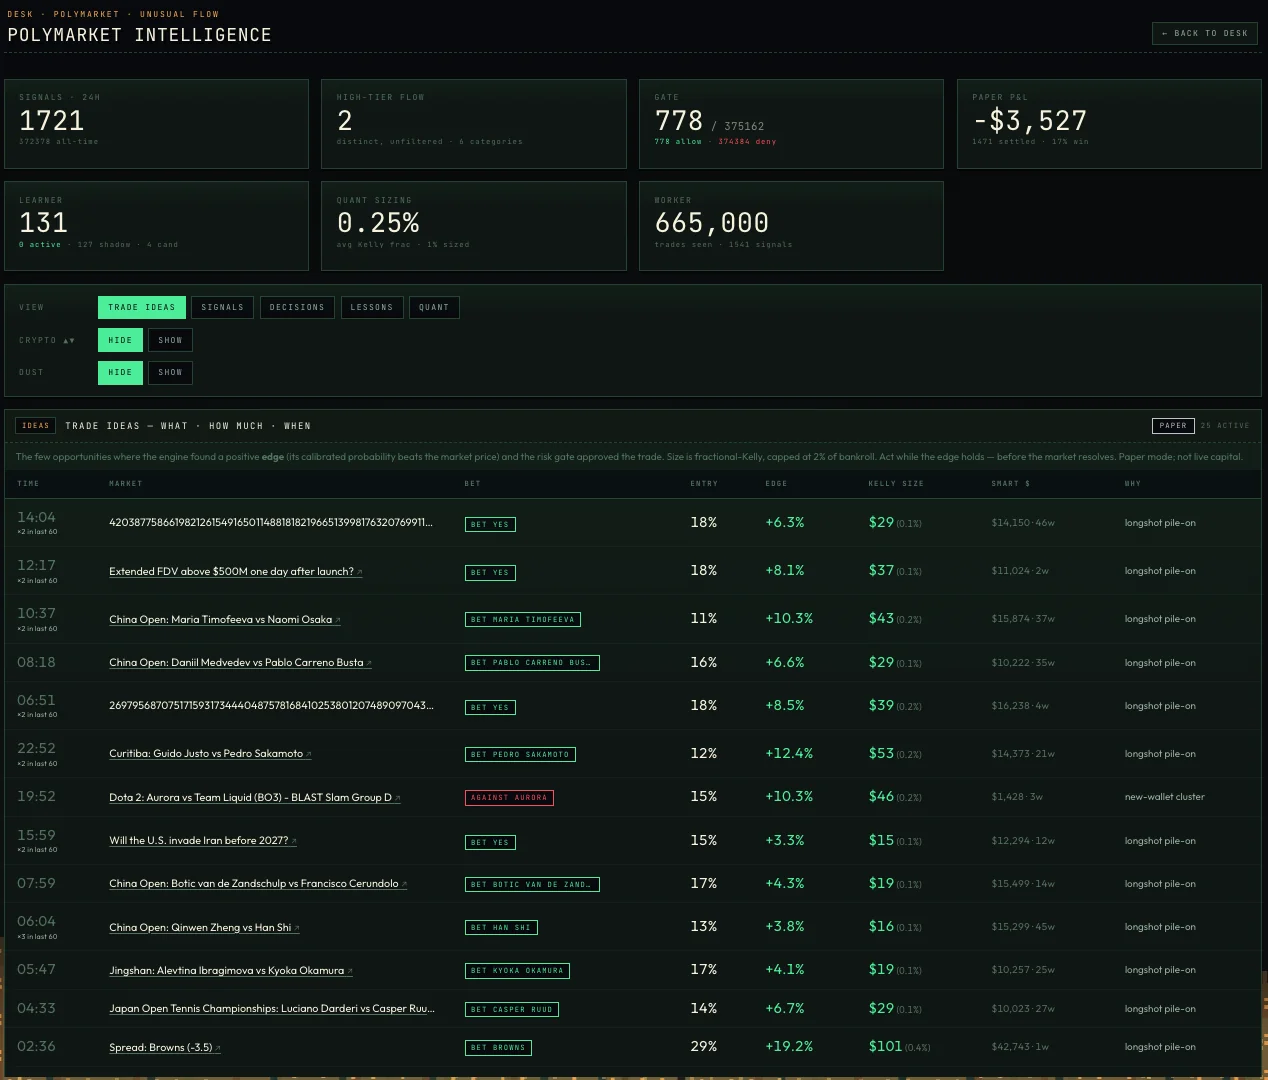Open the Quant view tab
Image resolution: width=1268 pixels, height=1080 pixels.
click(x=434, y=307)
